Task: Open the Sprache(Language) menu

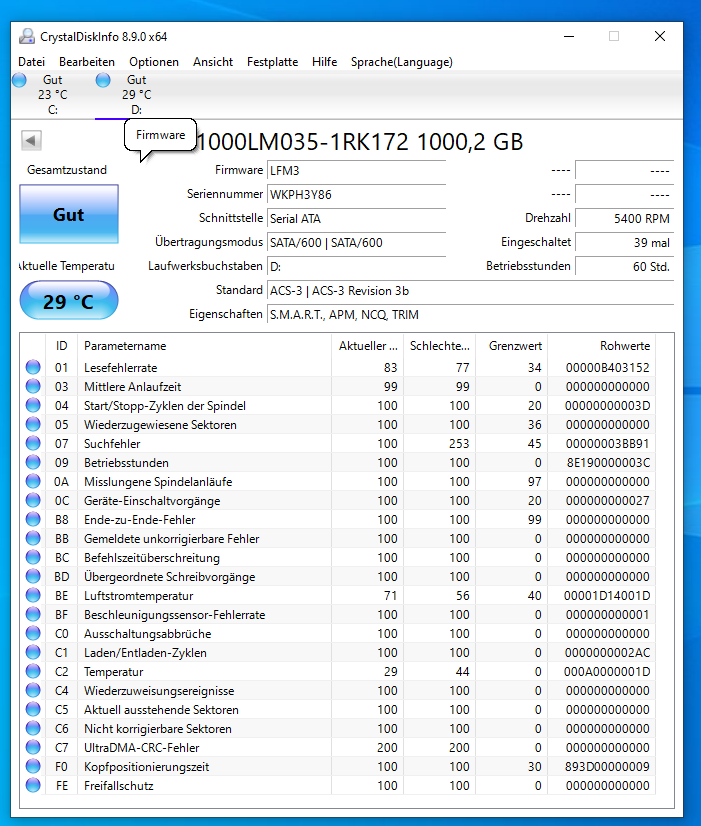Action: click(x=402, y=62)
